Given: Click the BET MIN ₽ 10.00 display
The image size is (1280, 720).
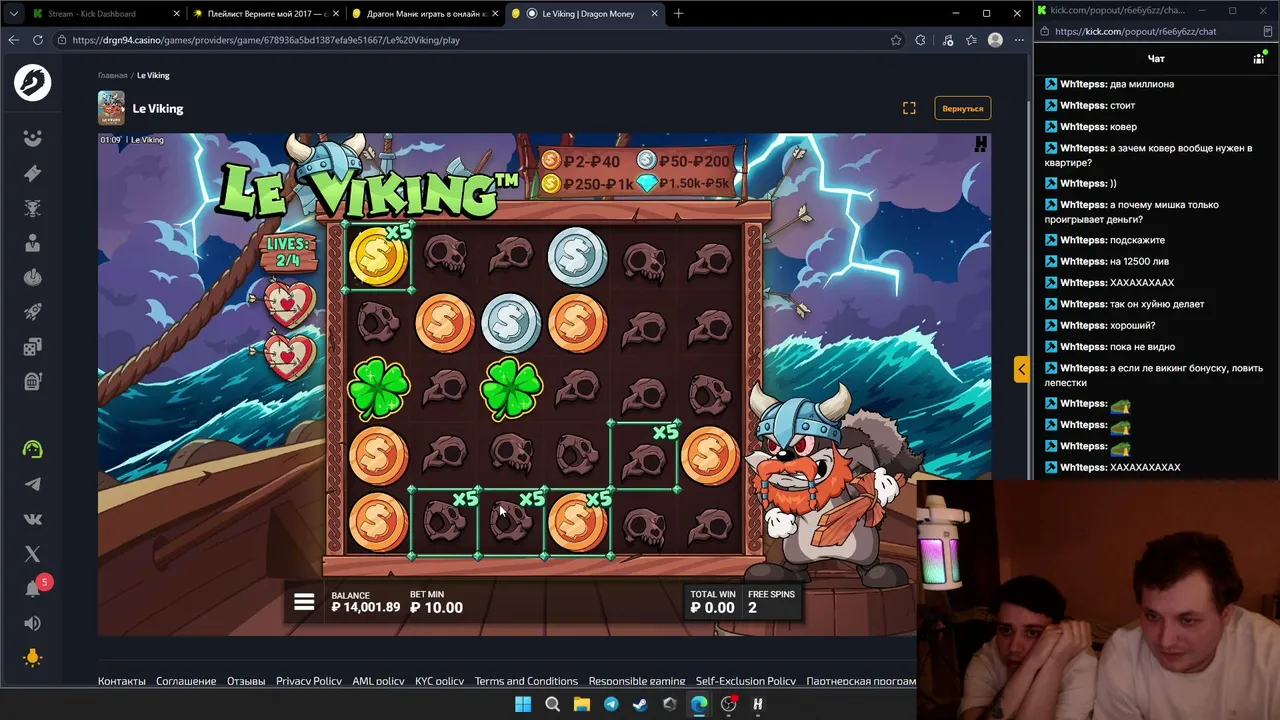Looking at the screenshot, I should point(437,602).
